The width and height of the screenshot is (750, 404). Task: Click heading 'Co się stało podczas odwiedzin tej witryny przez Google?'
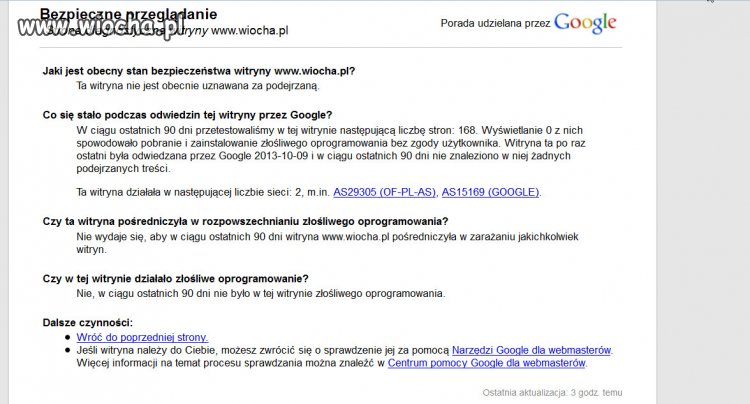(x=188, y=115)
